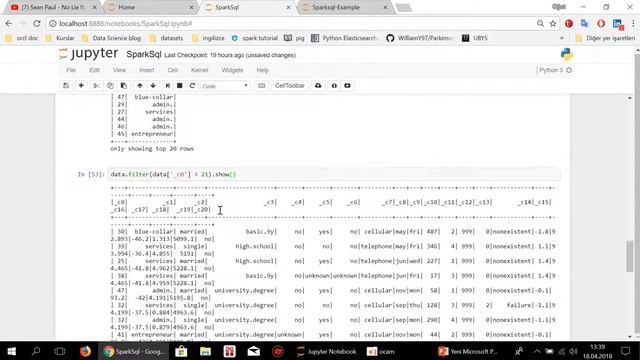Save notebook with the floppy disk icon
The image size is (640, 360).
point(66,86)
